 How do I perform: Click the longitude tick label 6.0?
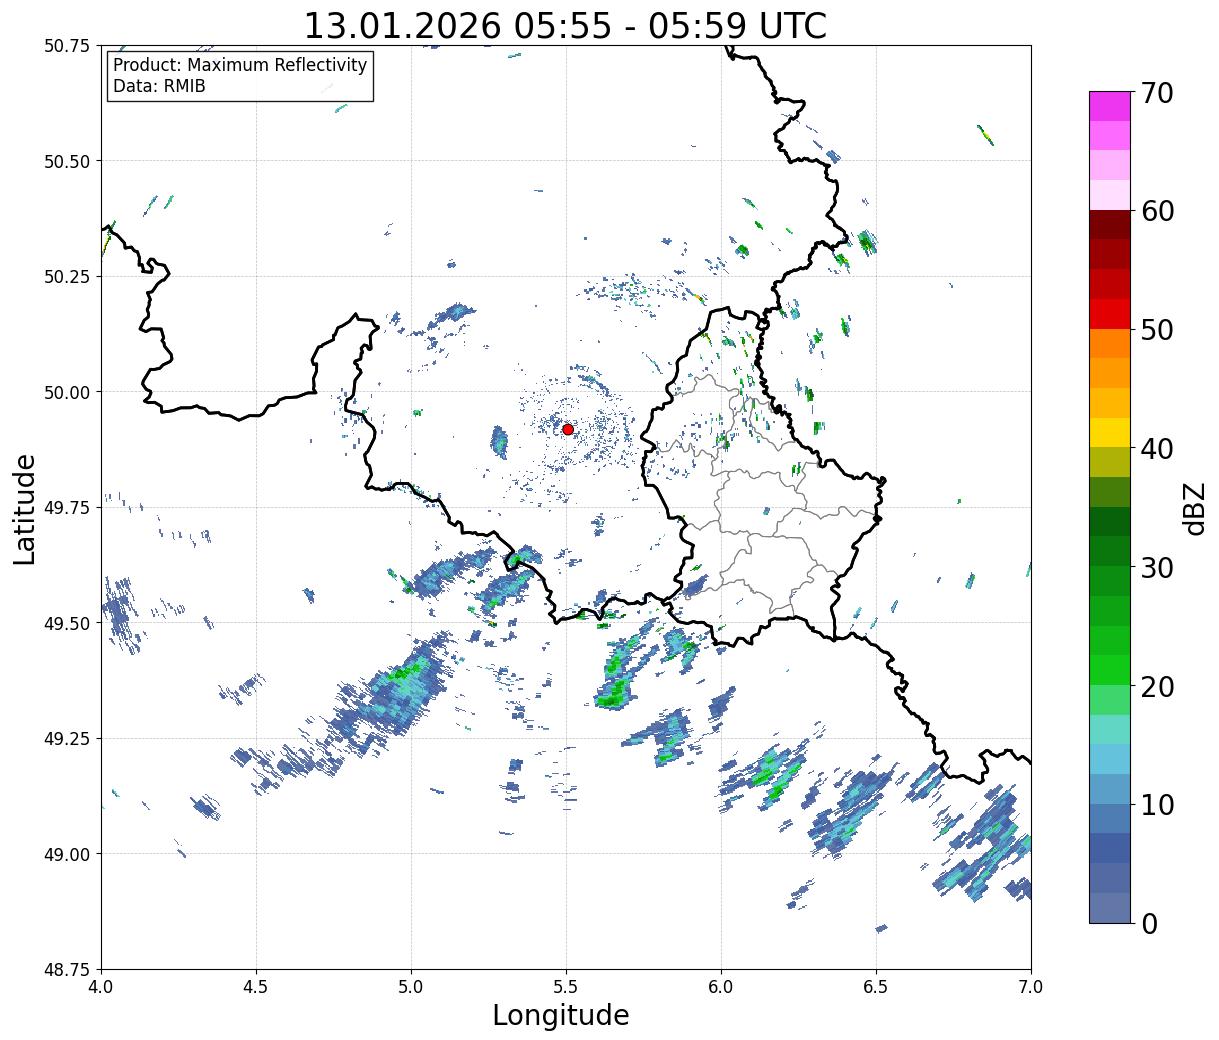[721, 986]
